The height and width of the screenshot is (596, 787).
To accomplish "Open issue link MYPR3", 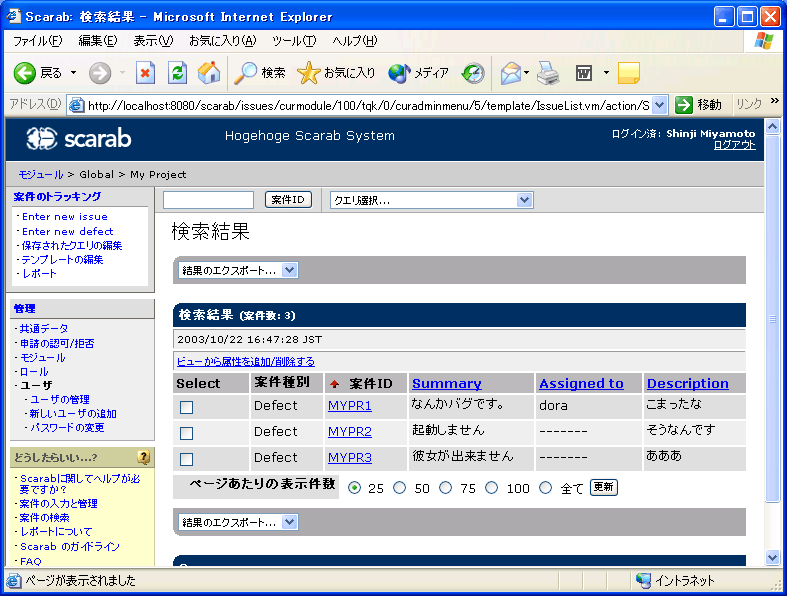I will (350, 457).
